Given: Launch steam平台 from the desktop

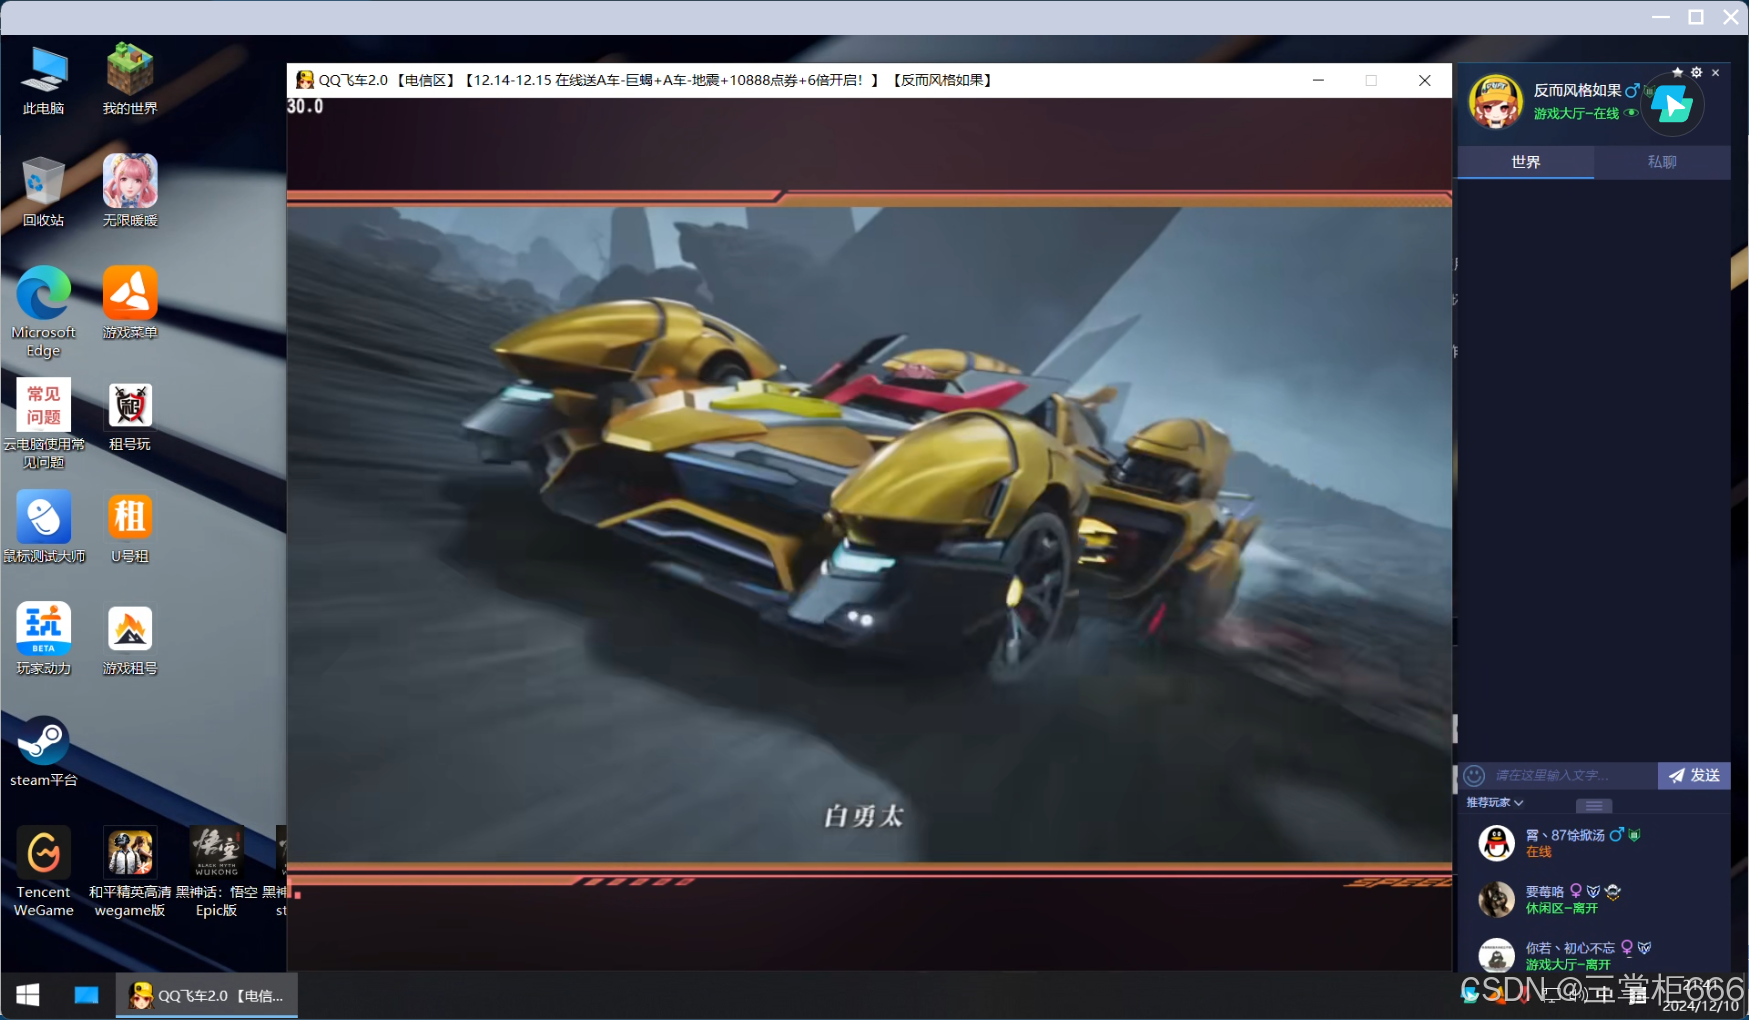Looking at the screenshot, I should point(44,751).
